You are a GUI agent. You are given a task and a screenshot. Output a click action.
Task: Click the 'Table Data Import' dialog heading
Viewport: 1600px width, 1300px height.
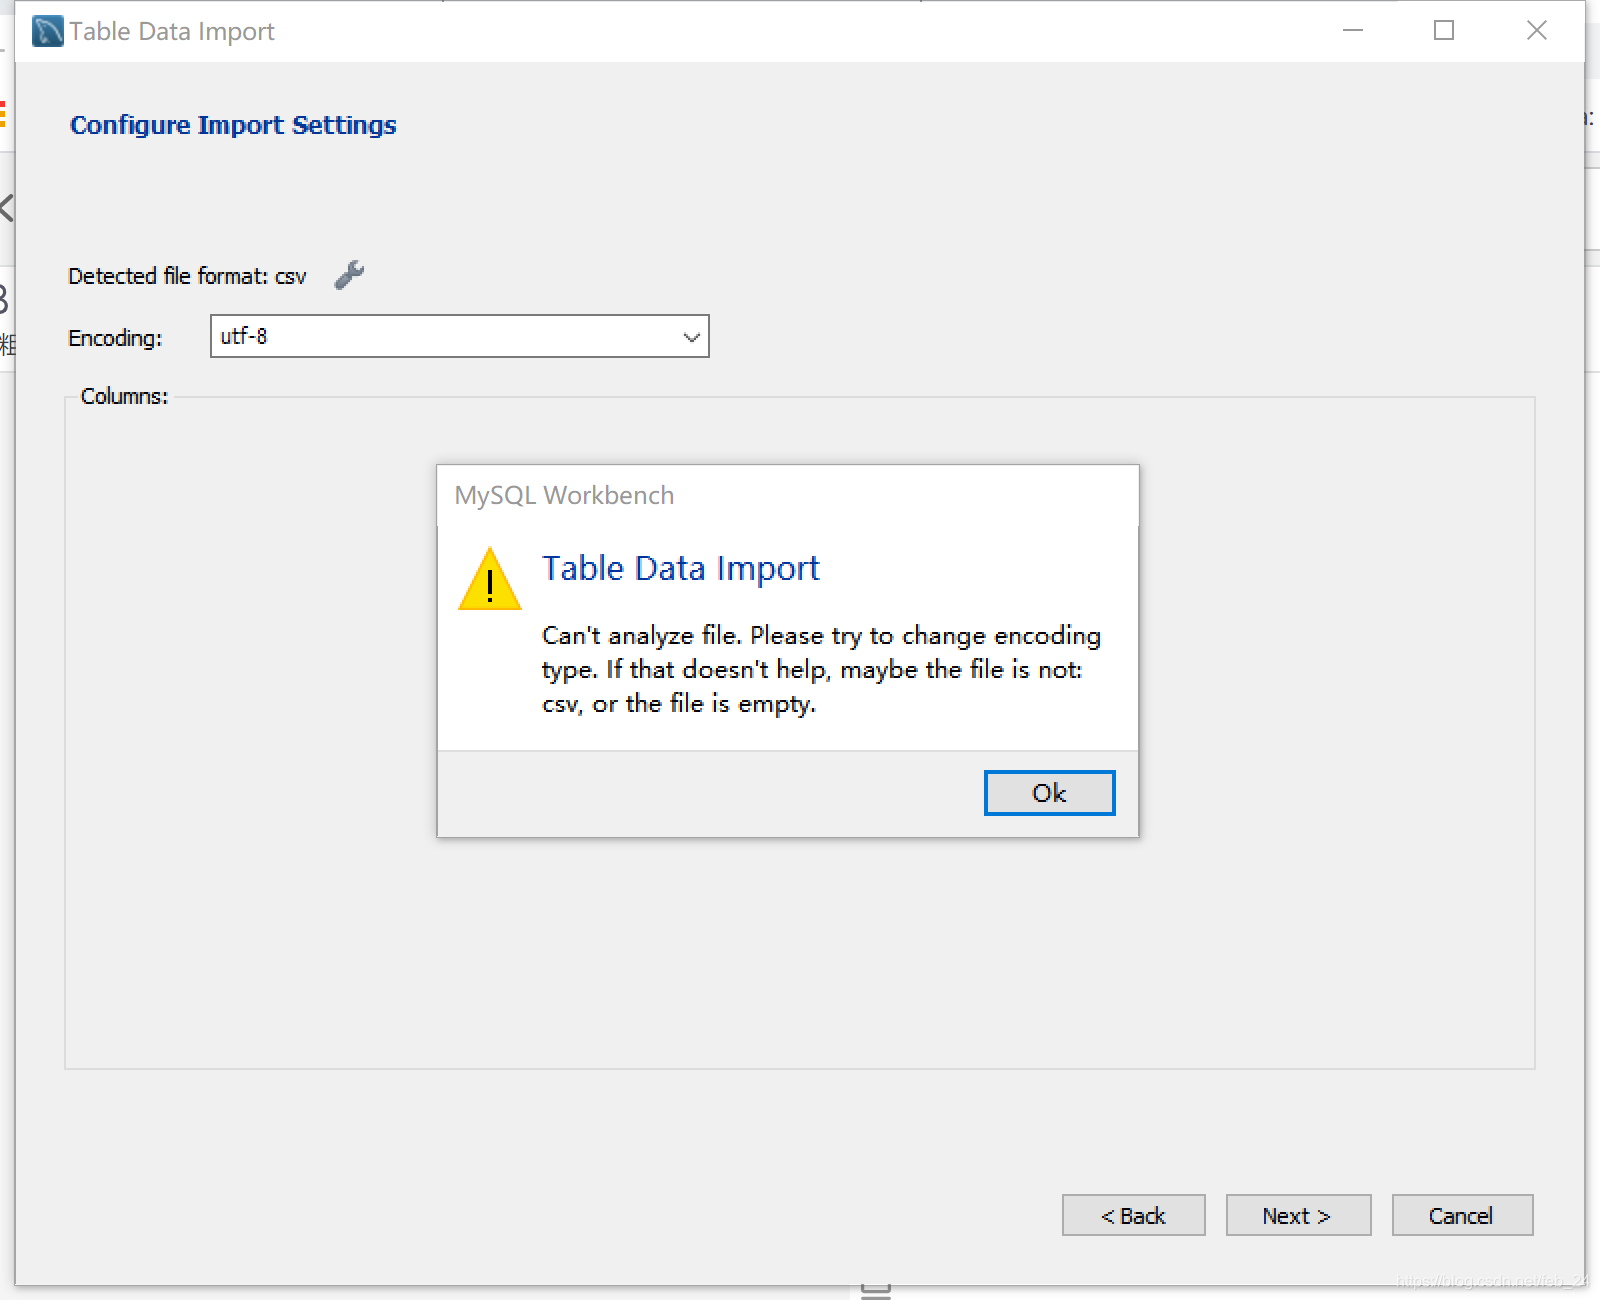[x=680, y=568]
